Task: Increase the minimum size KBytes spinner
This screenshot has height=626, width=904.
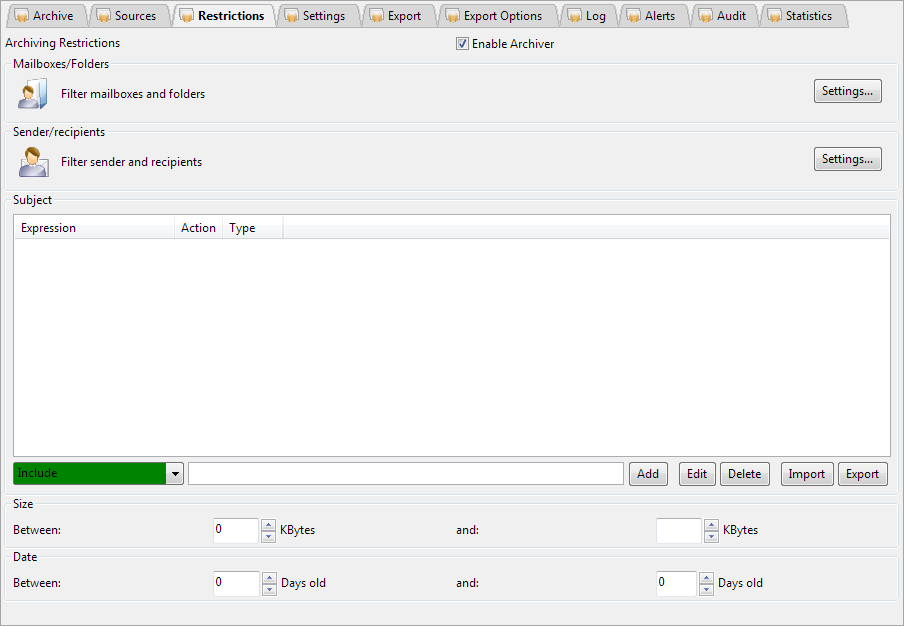Action: tap(268, 525)
